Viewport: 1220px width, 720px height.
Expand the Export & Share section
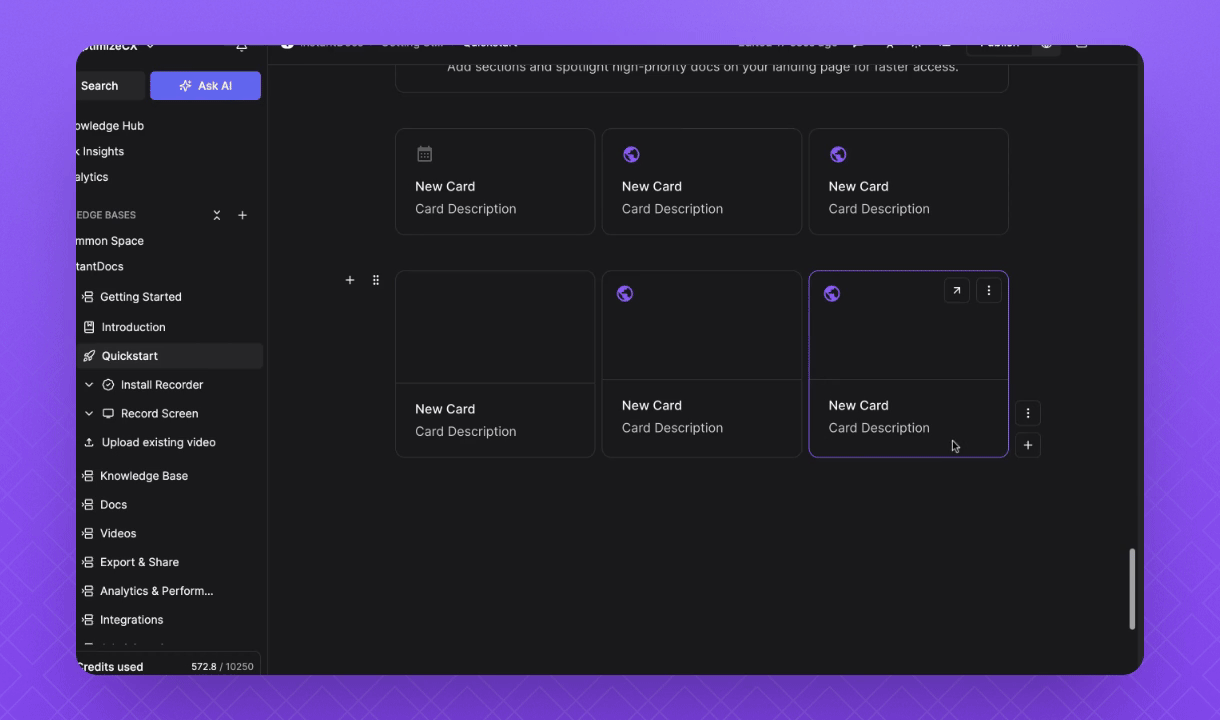(x=86, y=562)
